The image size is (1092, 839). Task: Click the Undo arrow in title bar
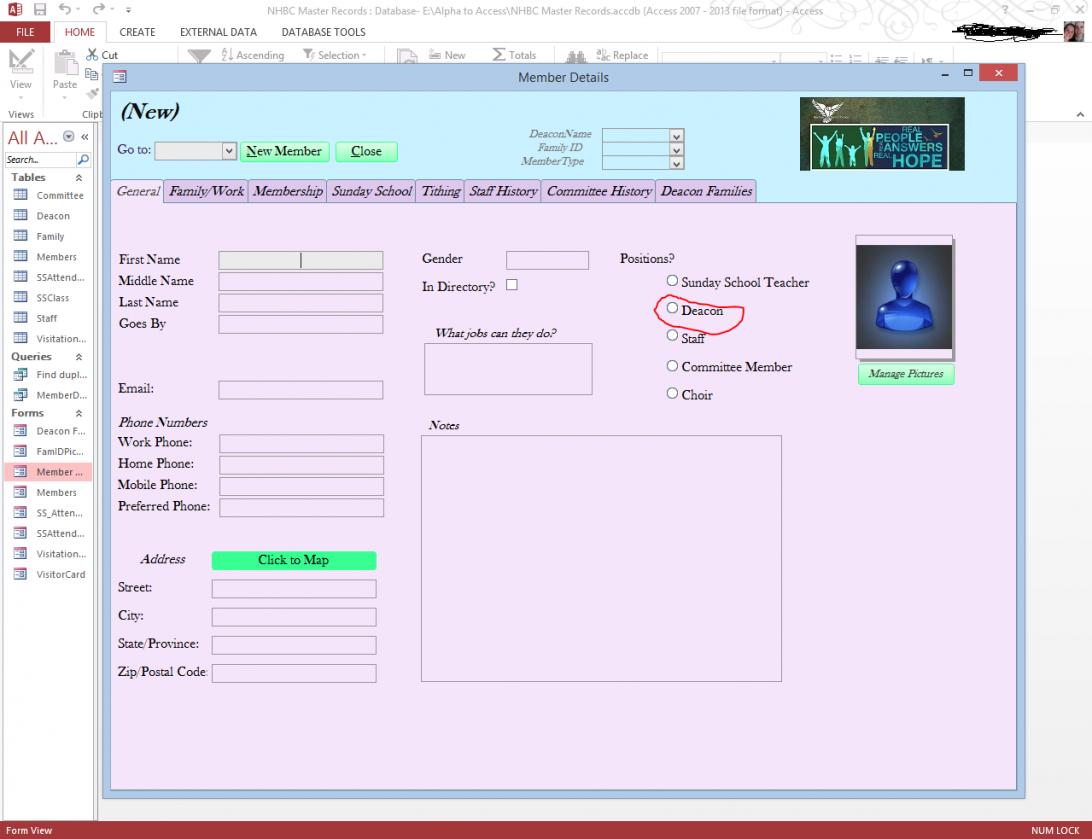(x=64, y=9)
